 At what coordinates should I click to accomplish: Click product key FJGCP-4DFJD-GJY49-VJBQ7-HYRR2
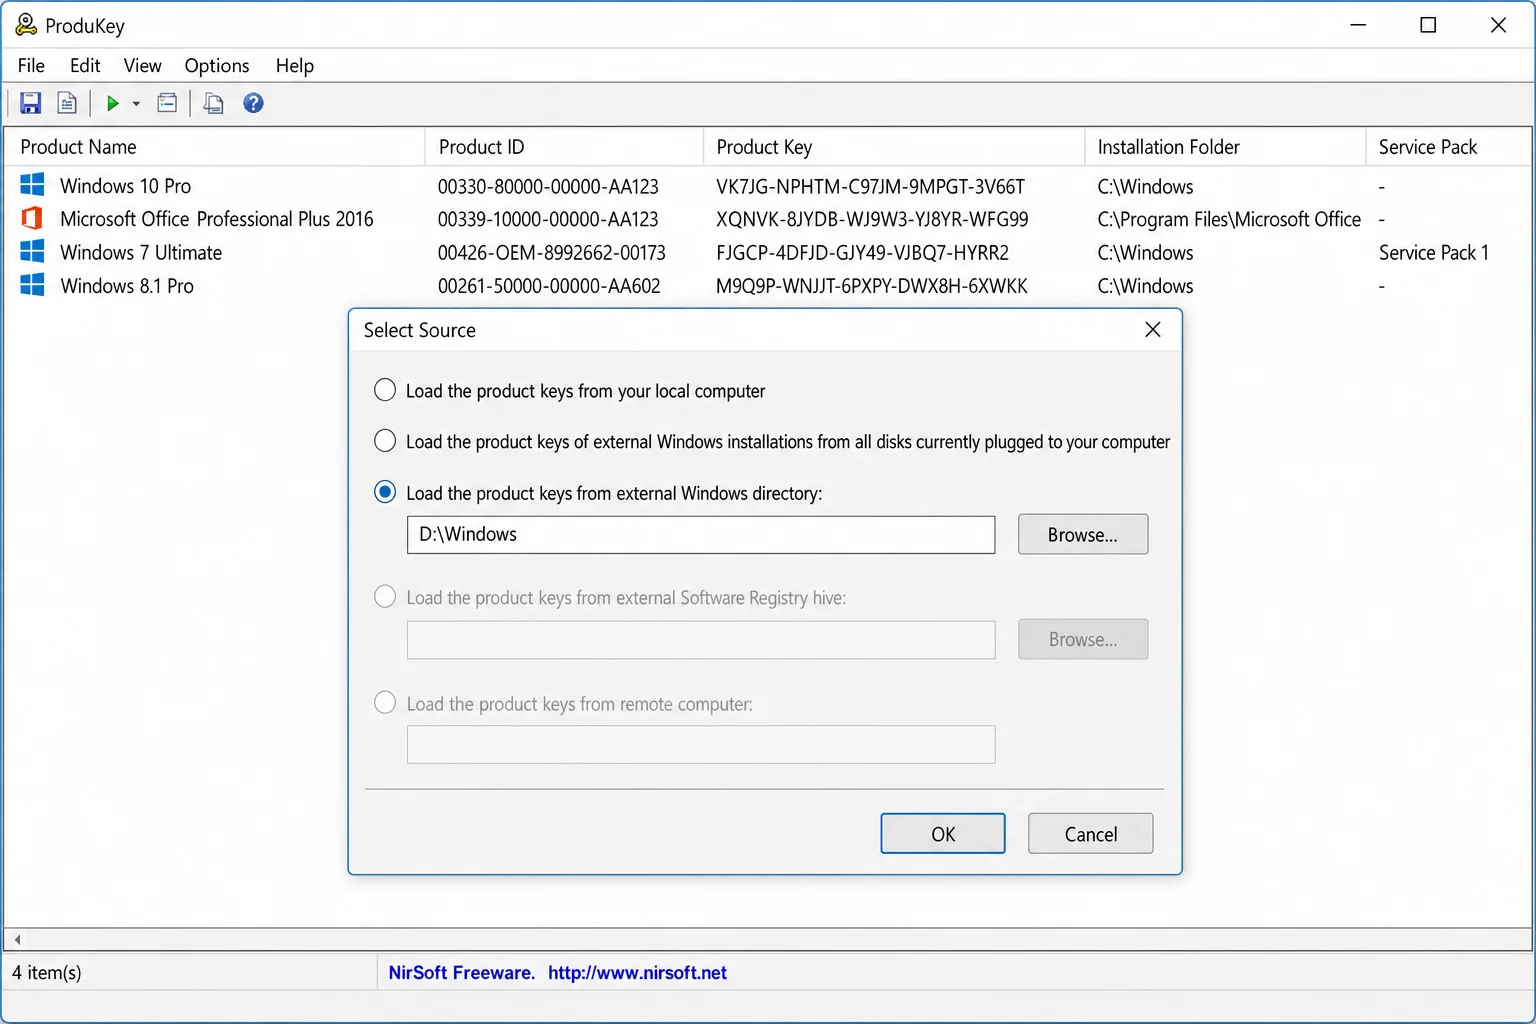pyautogui.click(x=862, y=253)
